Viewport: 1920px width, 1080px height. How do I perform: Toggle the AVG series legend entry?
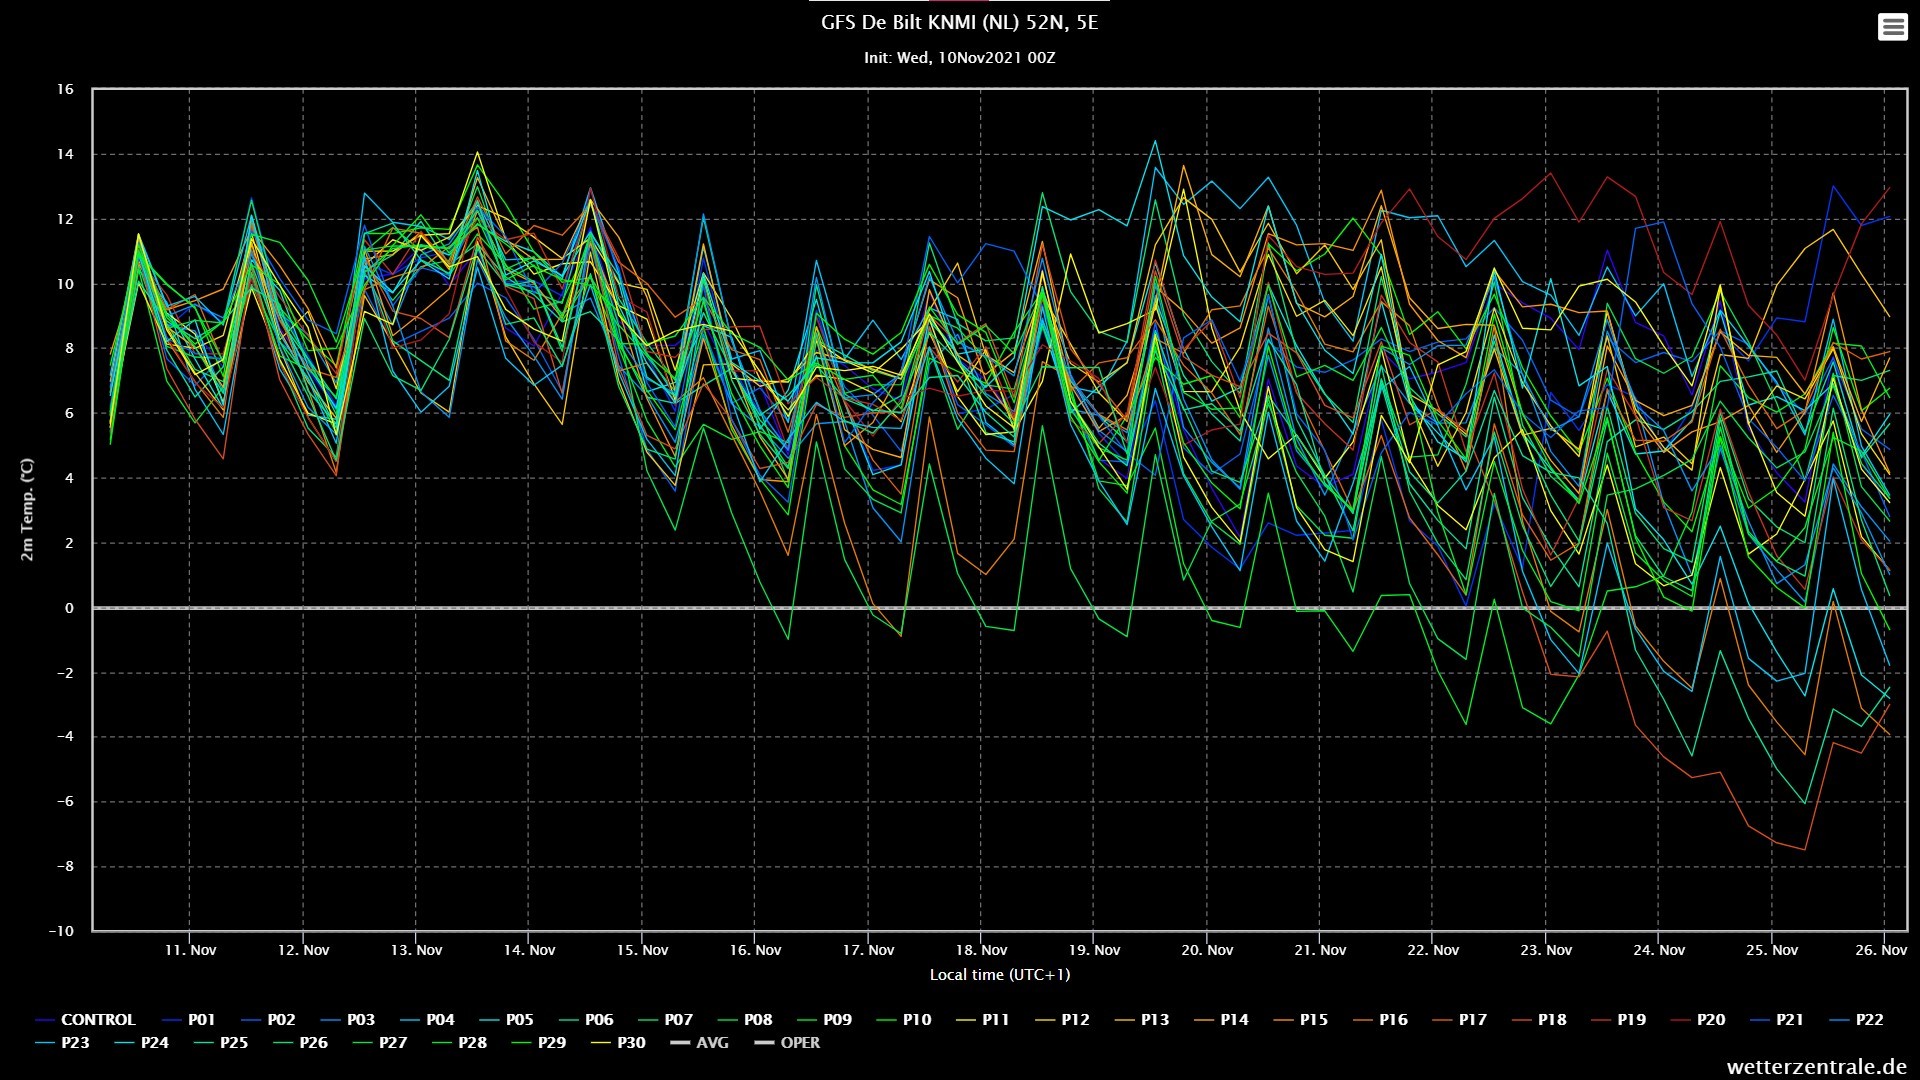(x=699, y=1043)
